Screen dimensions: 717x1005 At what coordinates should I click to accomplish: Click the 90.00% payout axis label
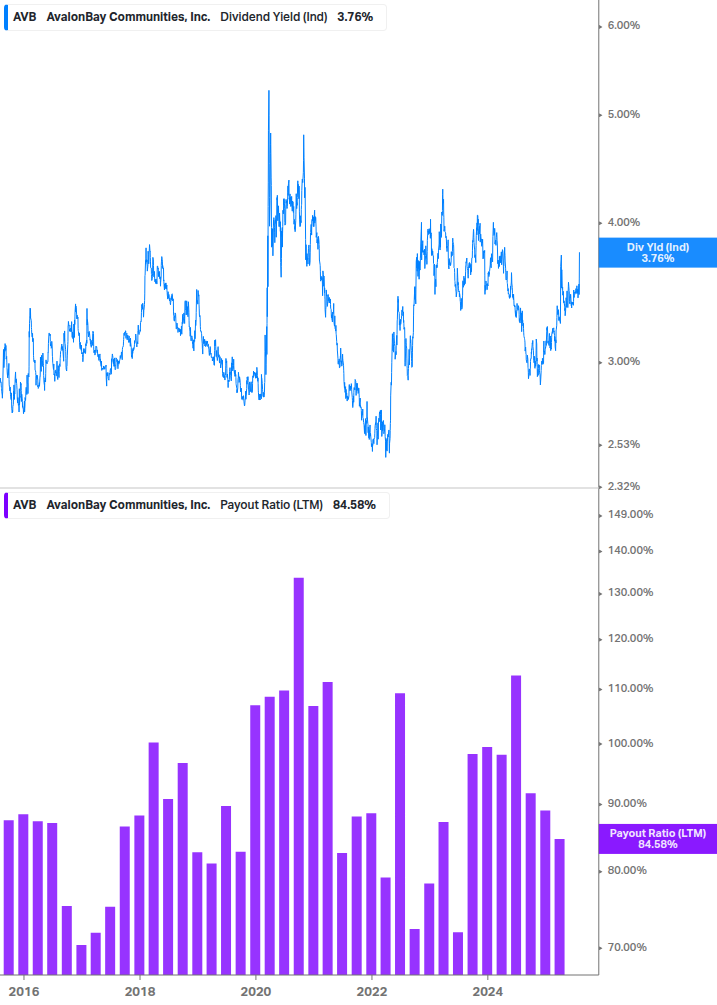tap(627, 804)
